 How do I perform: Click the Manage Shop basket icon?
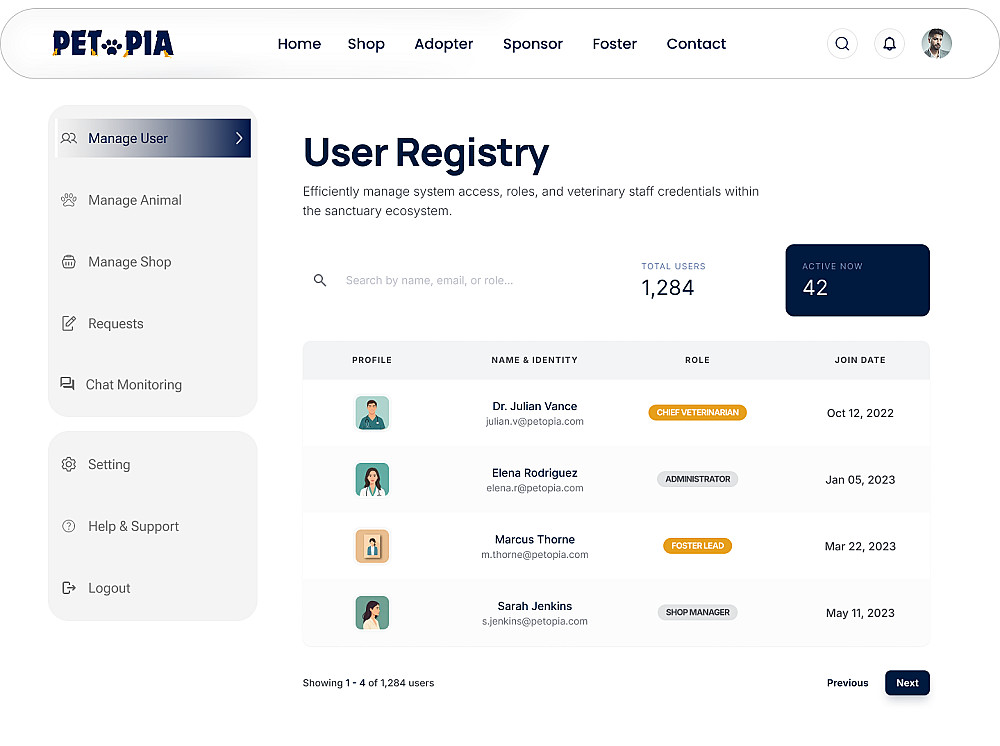click(x=69, y=262)
